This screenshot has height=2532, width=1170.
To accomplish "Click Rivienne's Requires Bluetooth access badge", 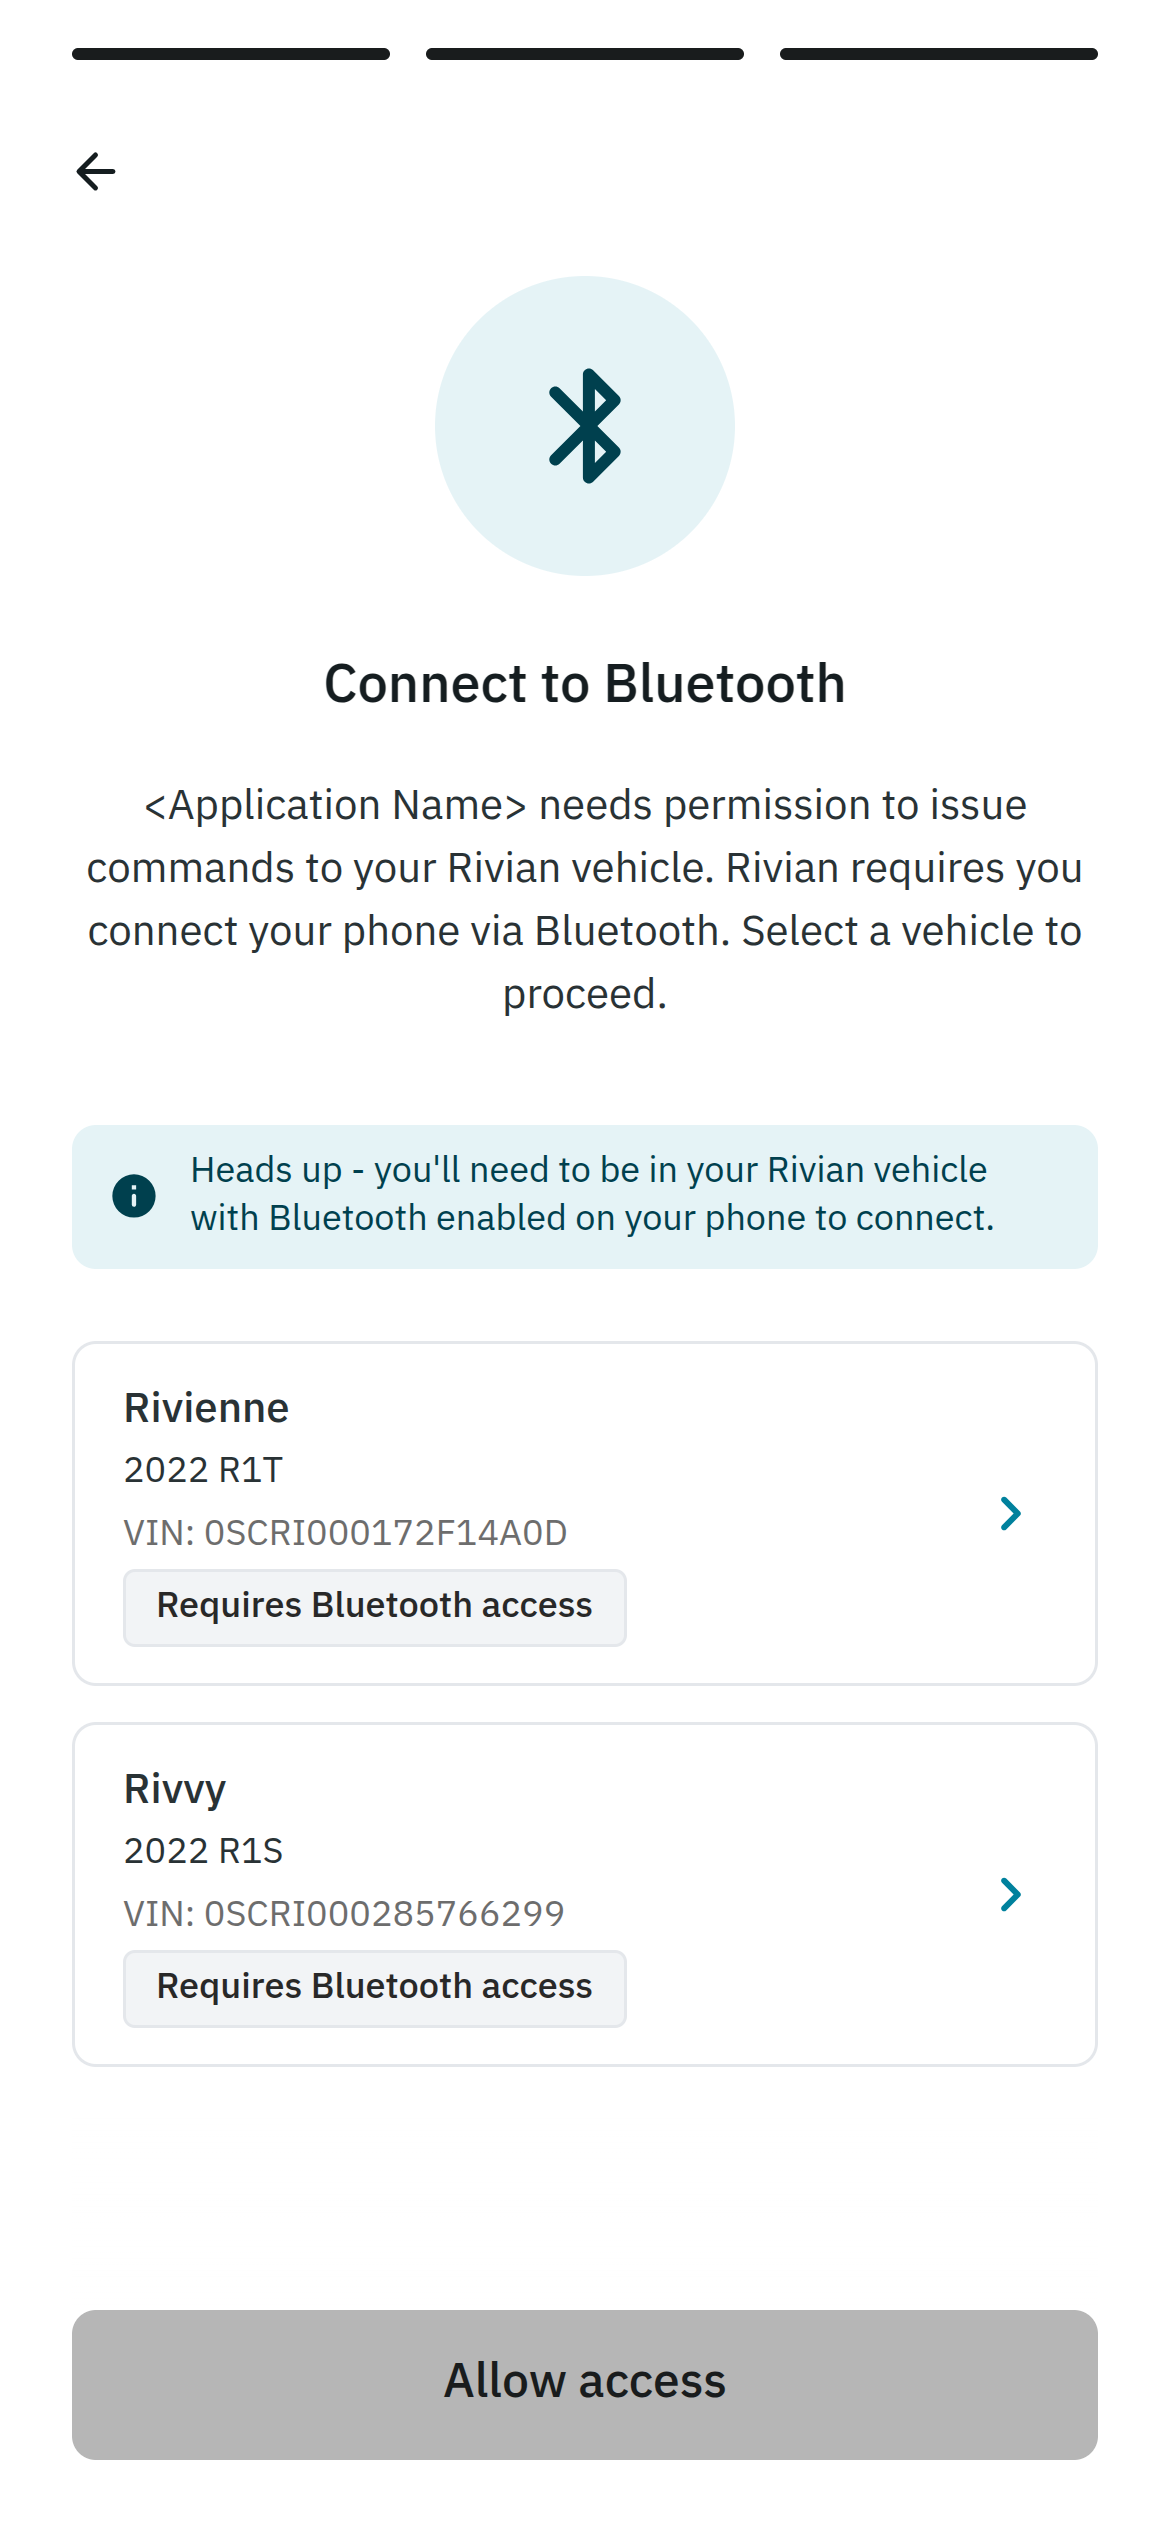I will (375, 1607).
